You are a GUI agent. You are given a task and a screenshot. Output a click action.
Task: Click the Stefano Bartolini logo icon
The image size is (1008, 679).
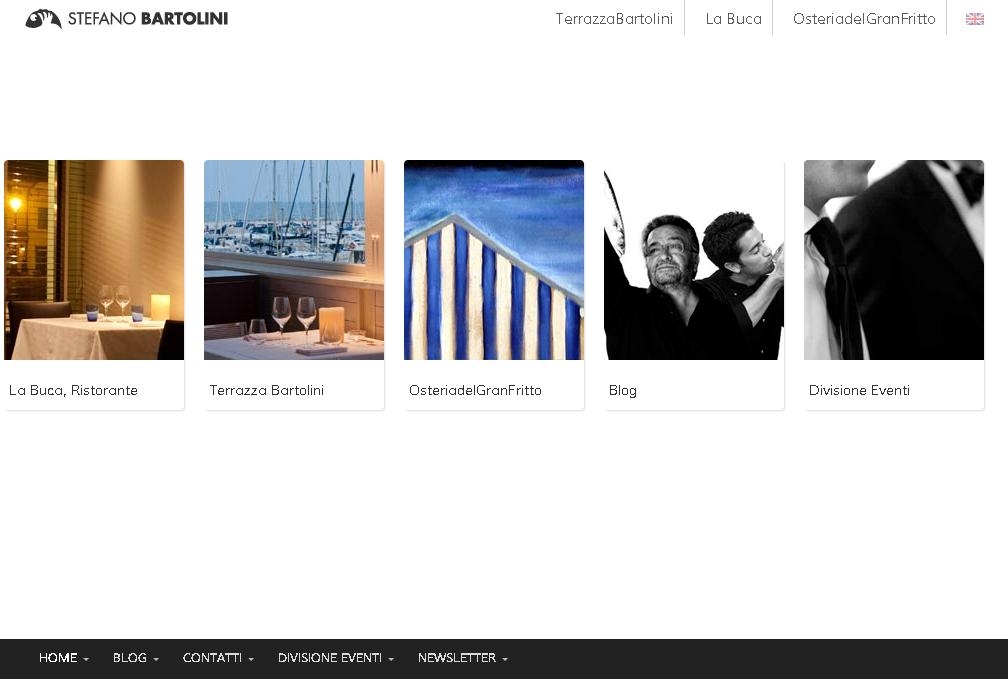click(43, 19)
